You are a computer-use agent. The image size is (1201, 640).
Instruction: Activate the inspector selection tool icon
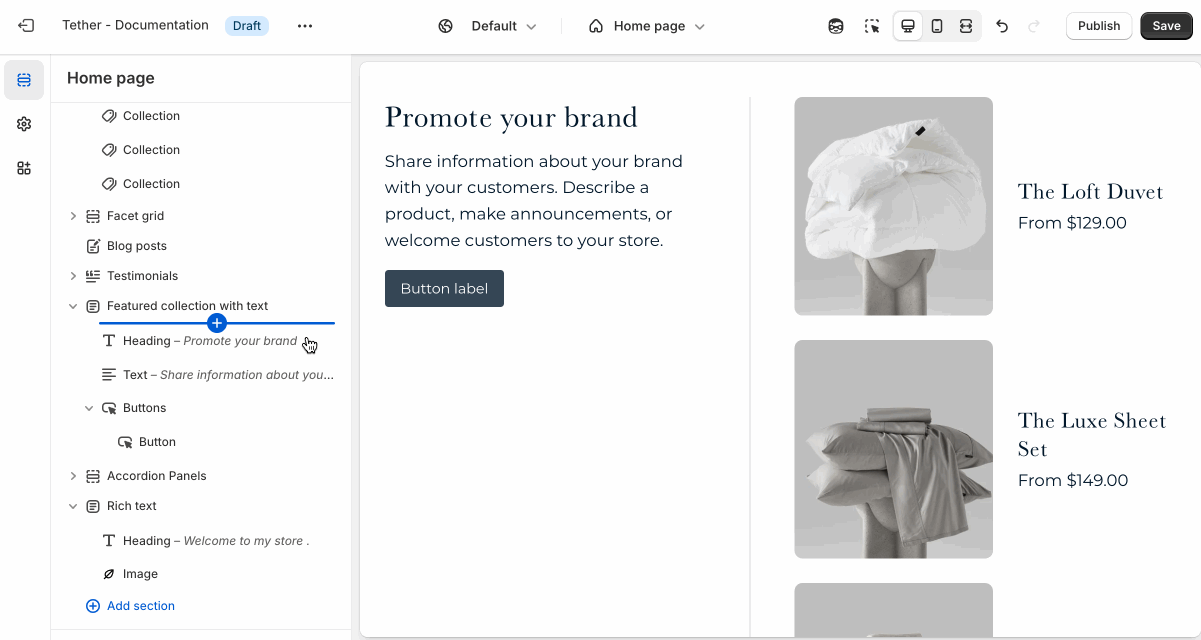[x=872, y=26]
